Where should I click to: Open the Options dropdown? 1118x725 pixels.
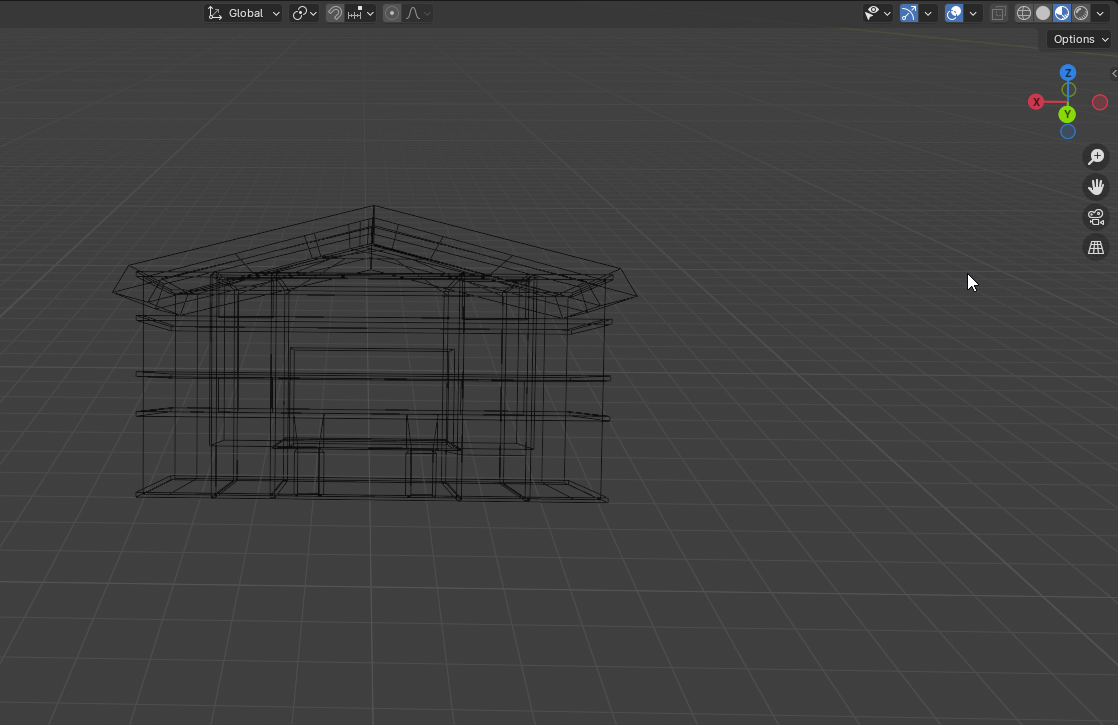tap(1079, 39)
